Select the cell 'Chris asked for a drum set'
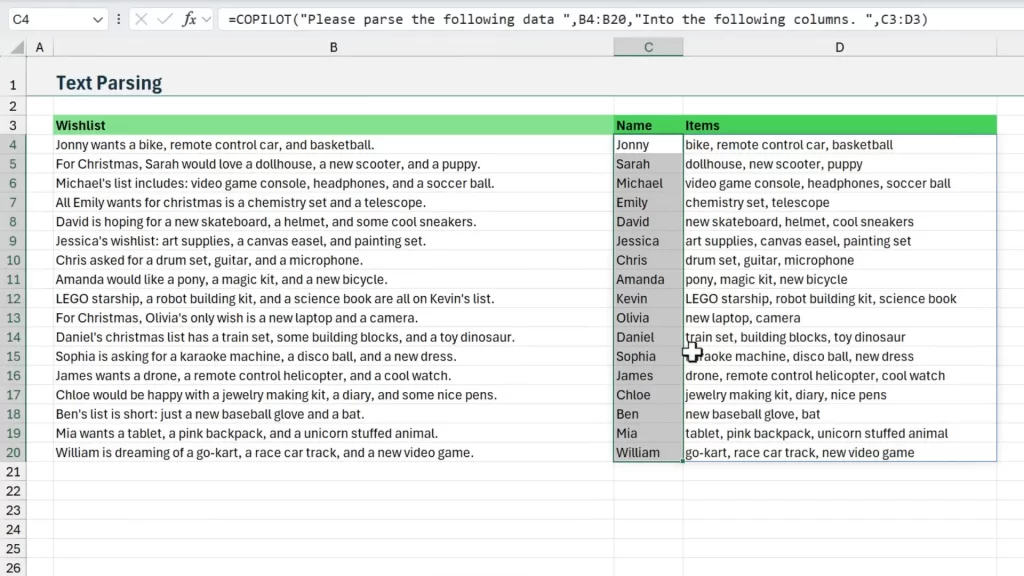The height and width of the screenshot is (576, 1024). coord(333,260)
